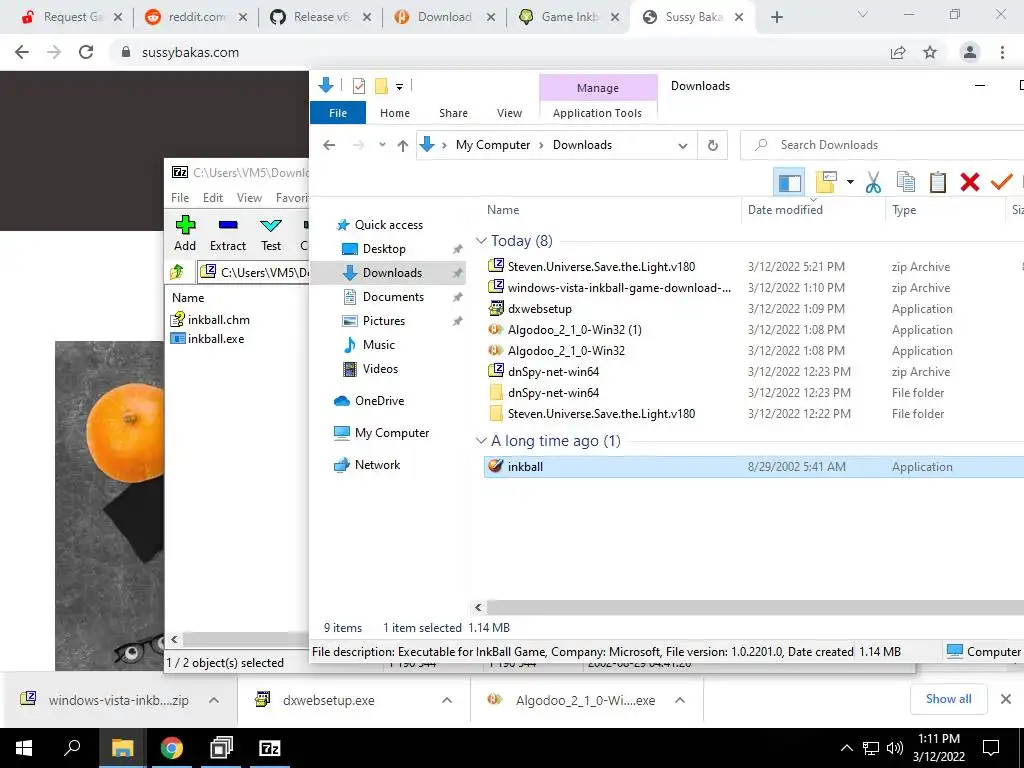Sort by Date modified column
Image resolution: width=1024 pixels, height=768 pixels.
pyautogui.click(x=785, y=210)
